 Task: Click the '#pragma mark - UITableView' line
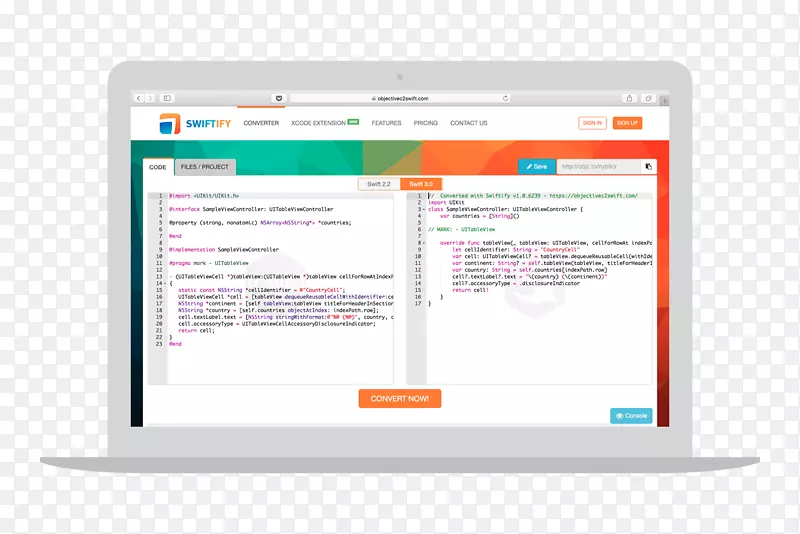(x=209, y=263)
